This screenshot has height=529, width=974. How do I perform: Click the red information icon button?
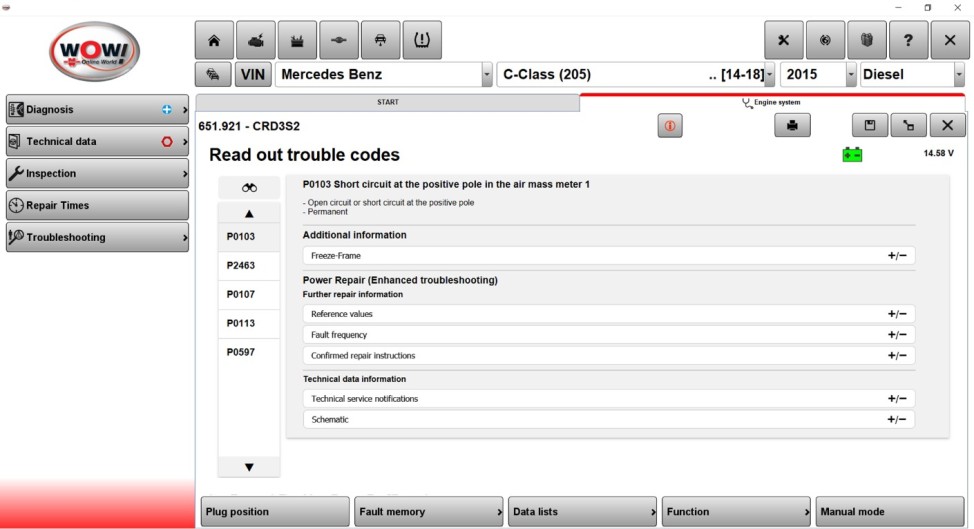click(x=670, y=125)
